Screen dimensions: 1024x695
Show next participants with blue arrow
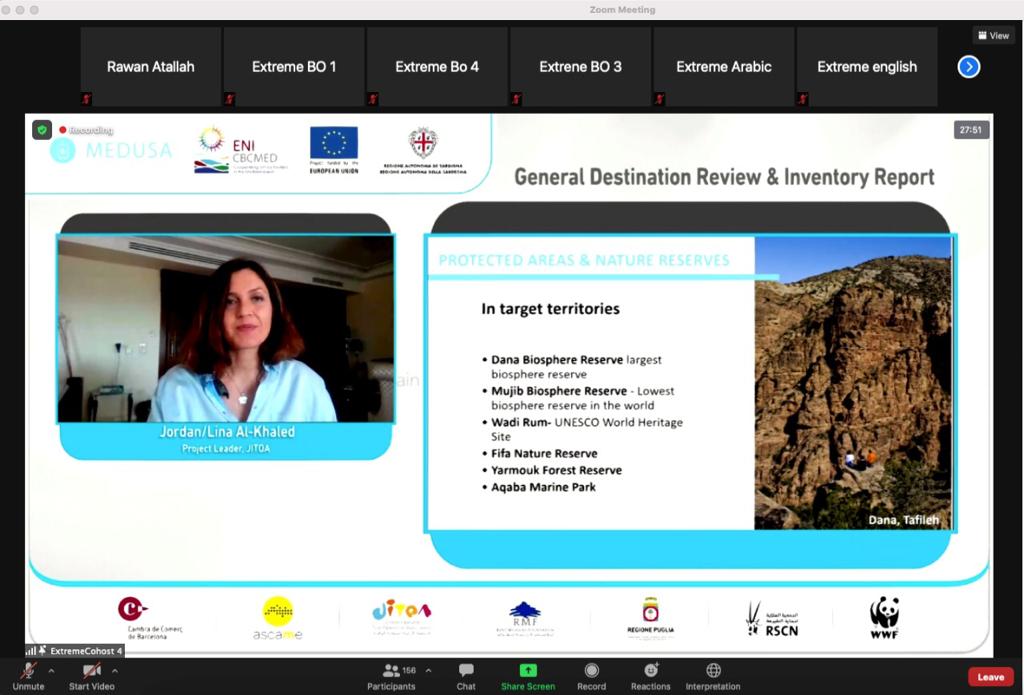[x=968, y=67]
